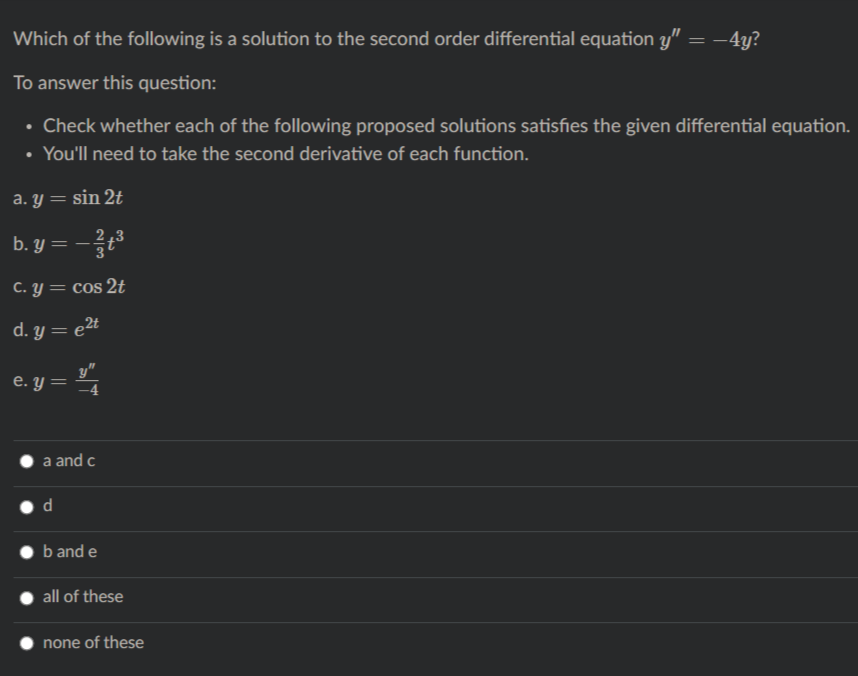Viewport: 858px width, 676px height.
Task: Choose the radio button for answer "d"
Action: click(26, 507)
